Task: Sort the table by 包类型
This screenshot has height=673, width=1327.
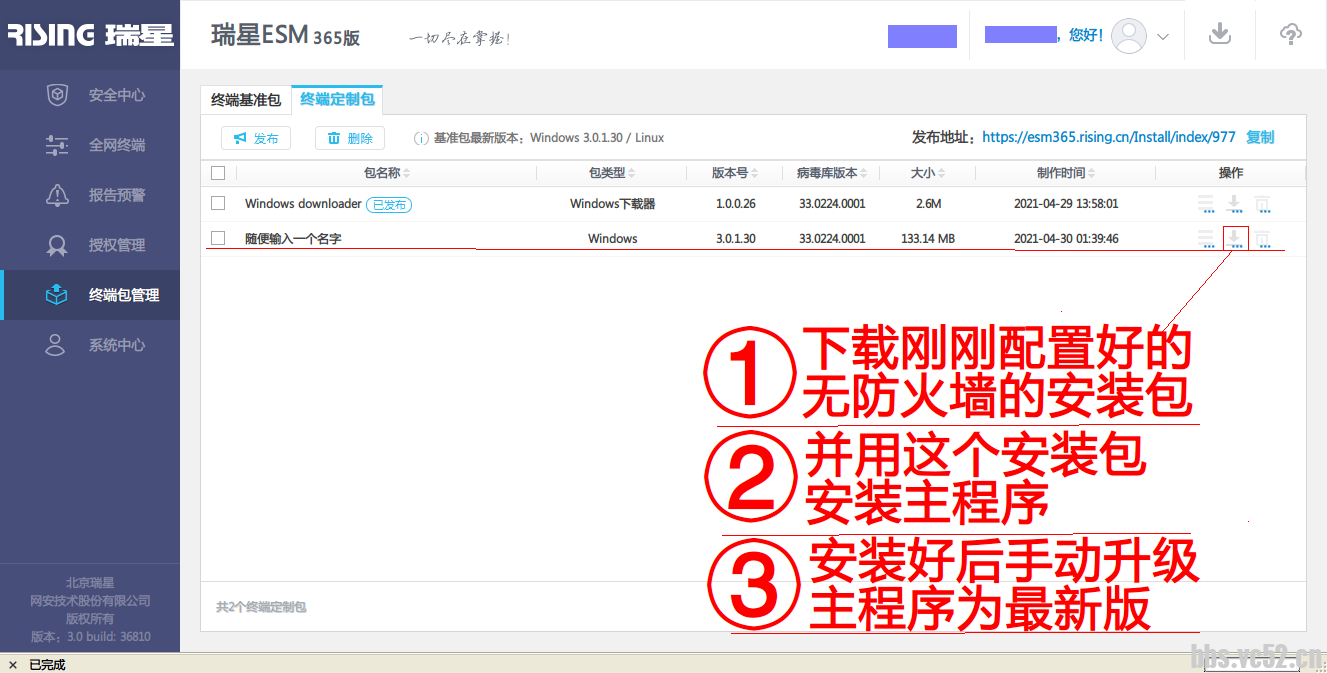Action: point(612,173)
